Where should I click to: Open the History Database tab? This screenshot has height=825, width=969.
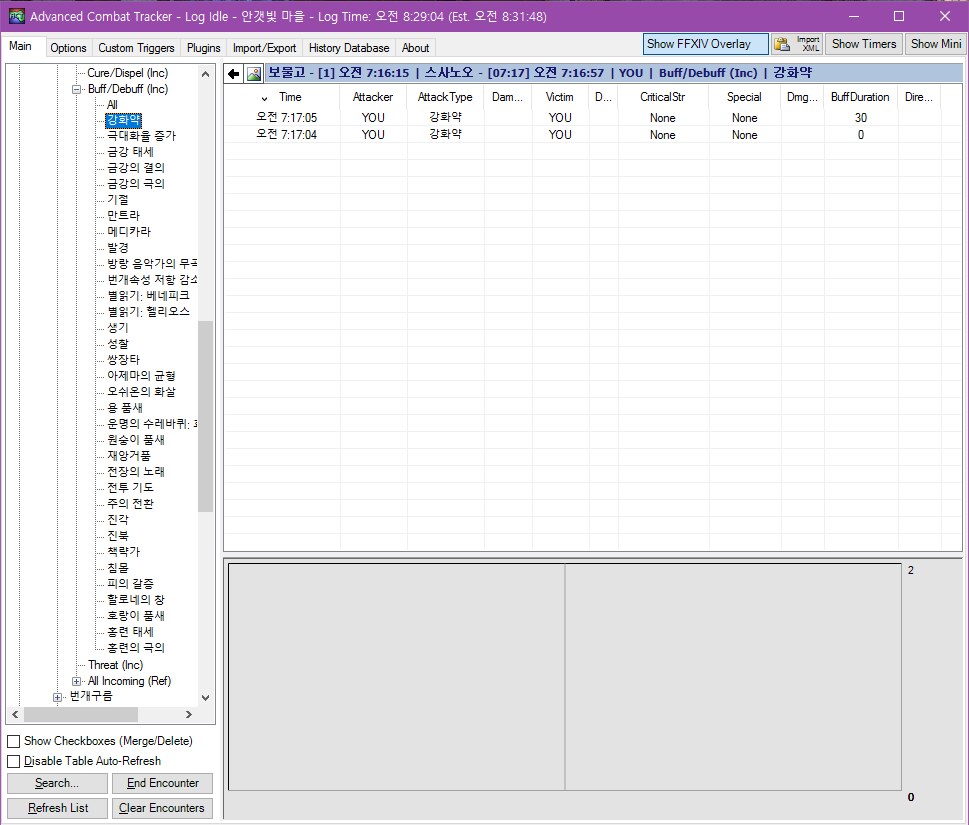coord(349,48)
